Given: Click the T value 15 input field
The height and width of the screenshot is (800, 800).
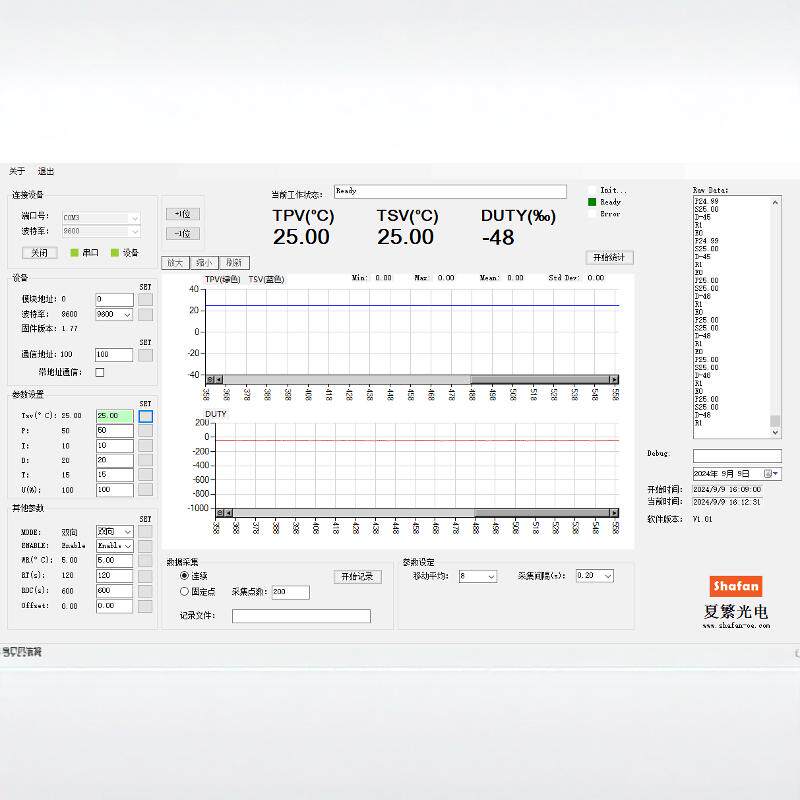Looking at the screenshot, I should [x=115, y=475].
